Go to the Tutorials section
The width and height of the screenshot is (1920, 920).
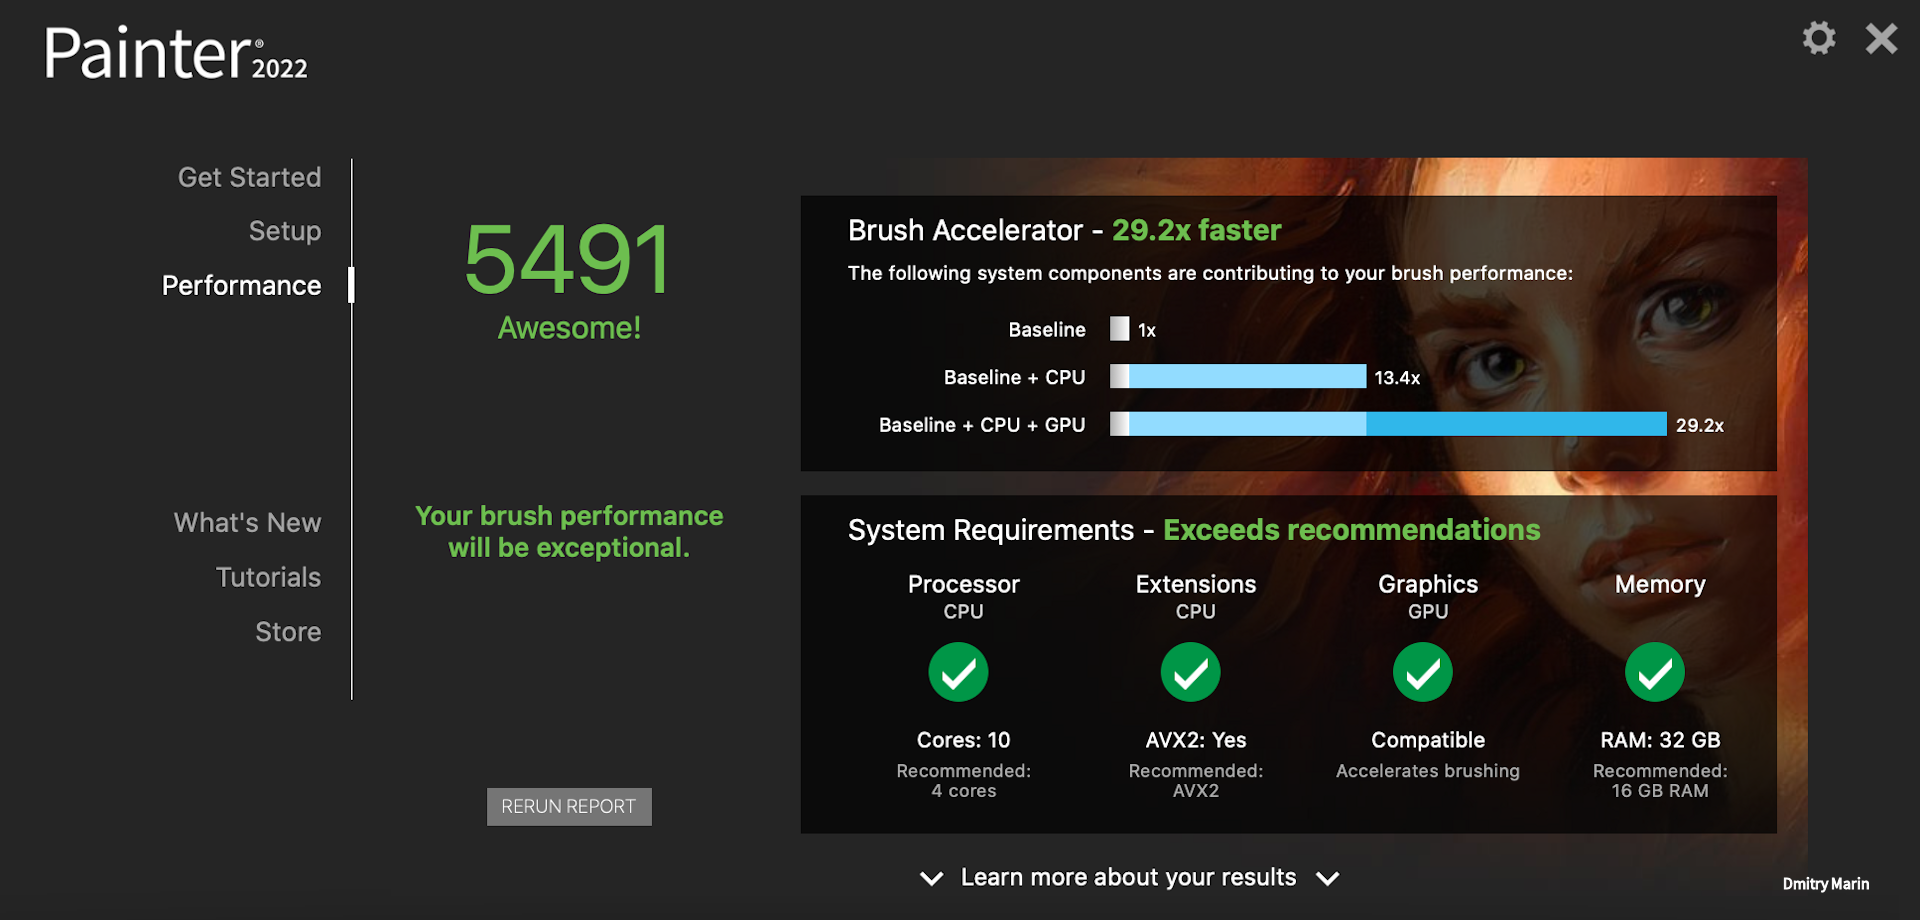click(268, 577)
